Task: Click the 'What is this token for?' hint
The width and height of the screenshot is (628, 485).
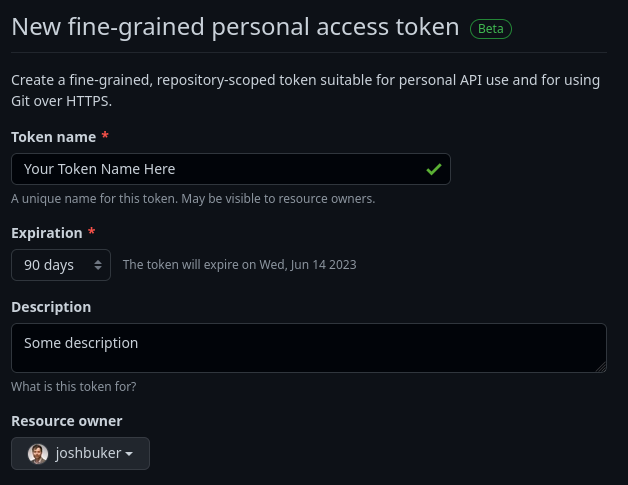Action: pos(74,386)
